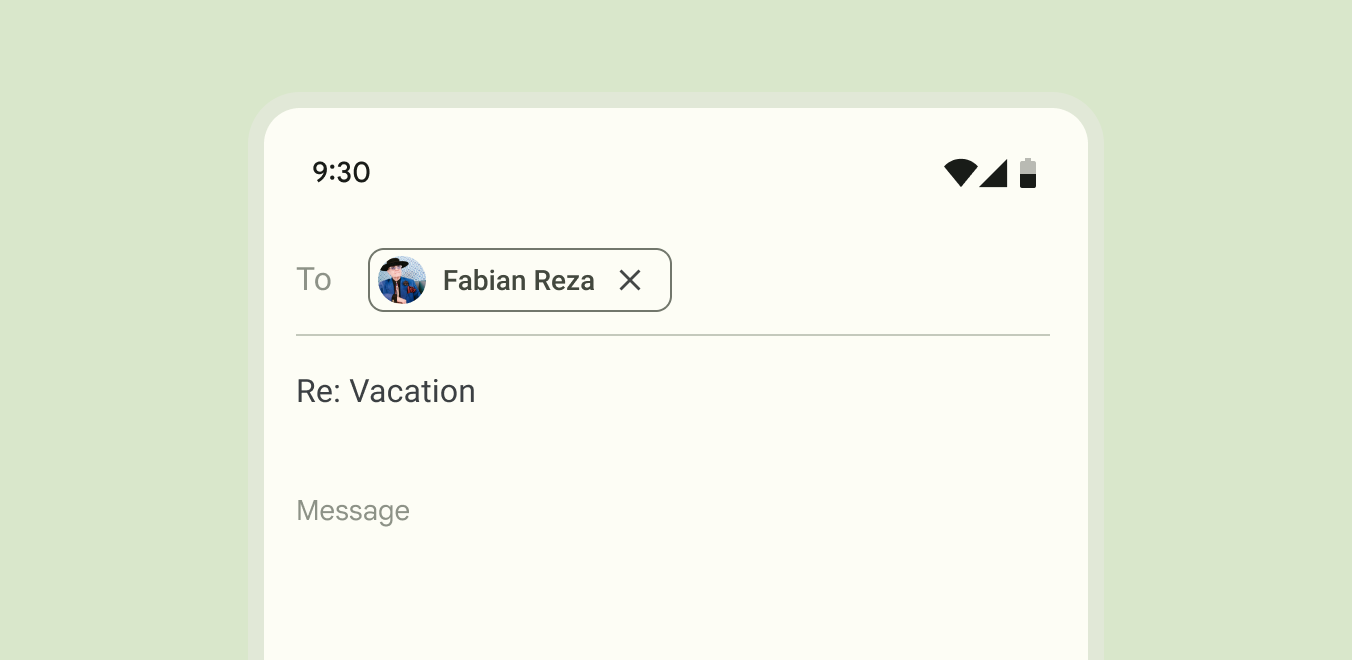Click the cellular signal strength icon
Viewport: 1352px width, 660px height.
coord(994,172)
